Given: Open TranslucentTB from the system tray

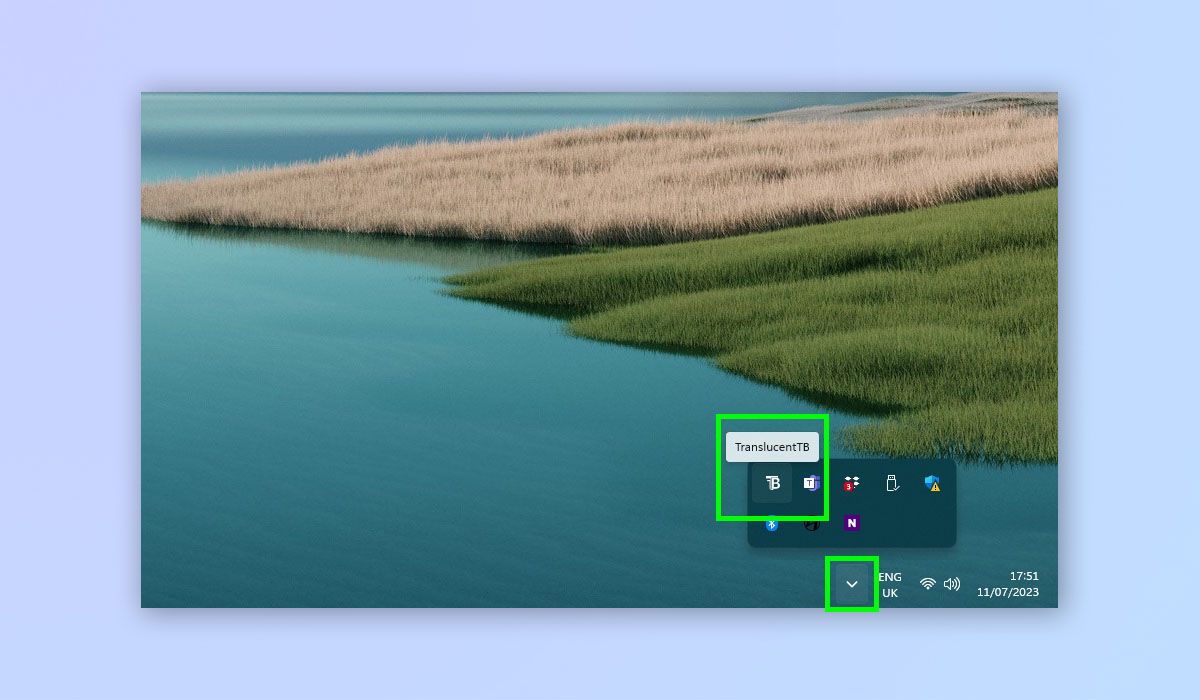Looking at the screenshot, I should click(772, 483).
